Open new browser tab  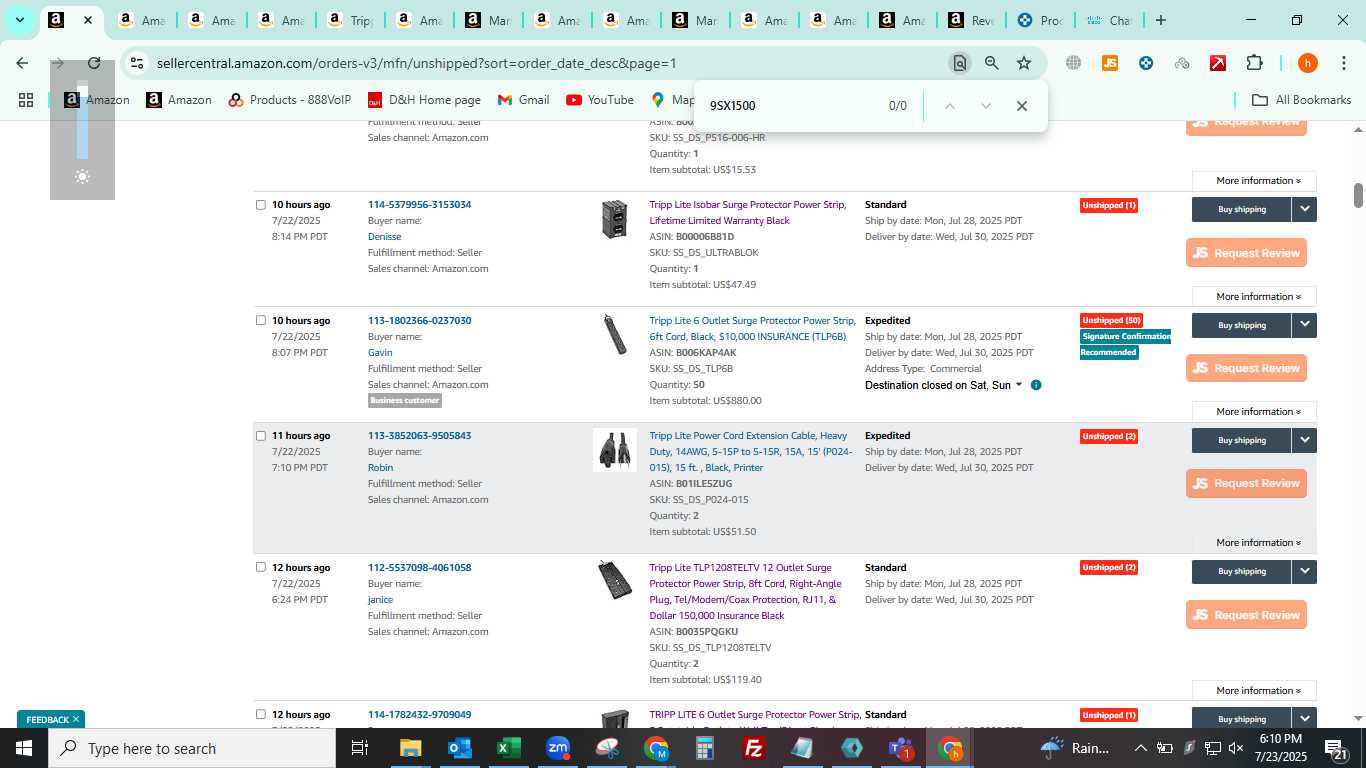click(x=1160, y=20)
